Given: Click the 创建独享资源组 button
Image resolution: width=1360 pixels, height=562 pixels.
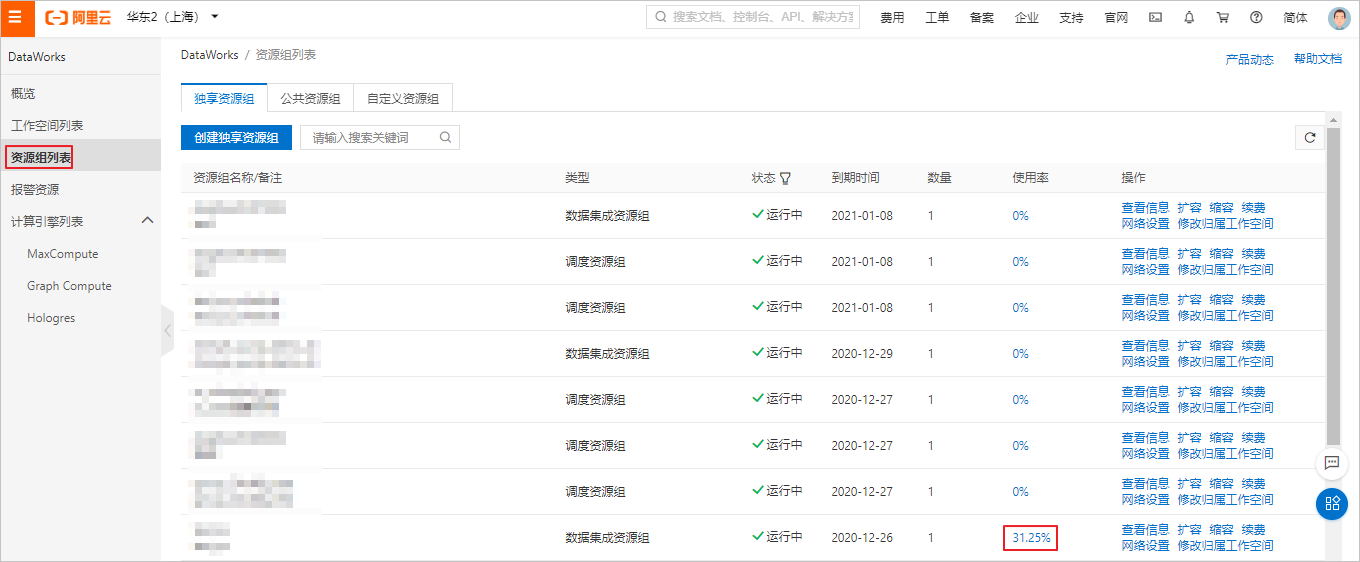Looking at the screenshot, I should 236,138.
